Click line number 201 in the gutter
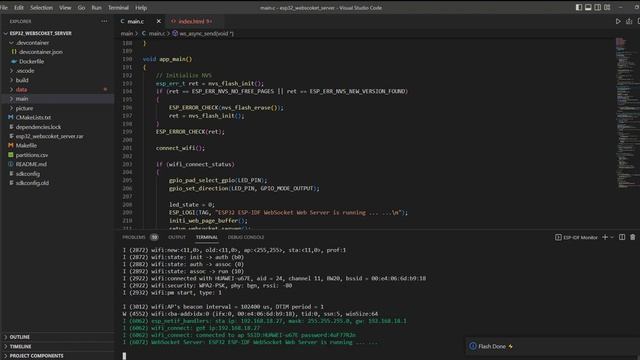 [x=127, y=148]
